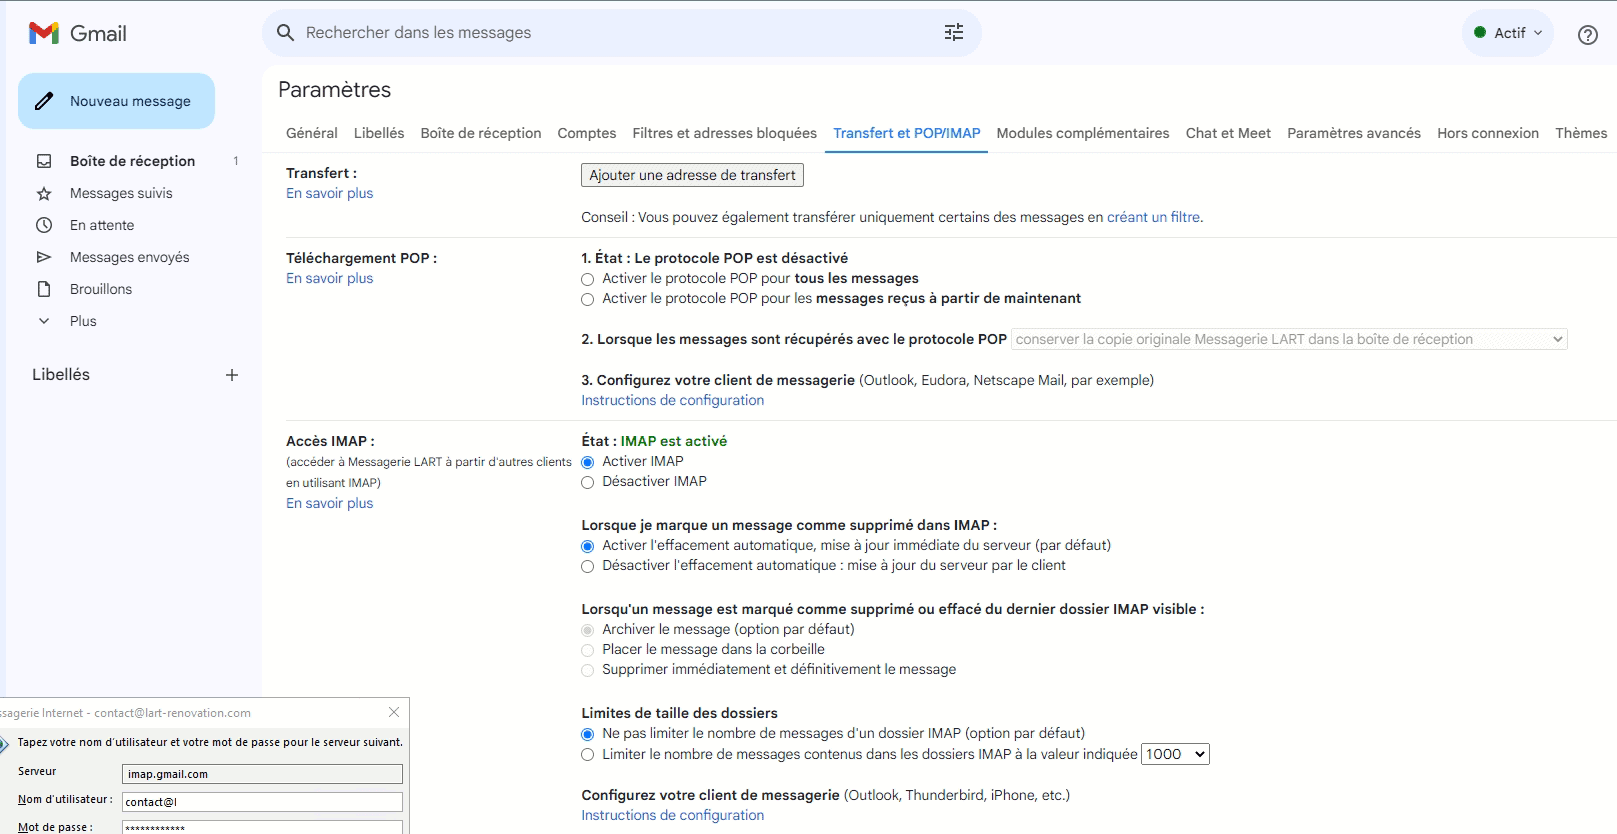Open search options filter icon

coord(954,33)
